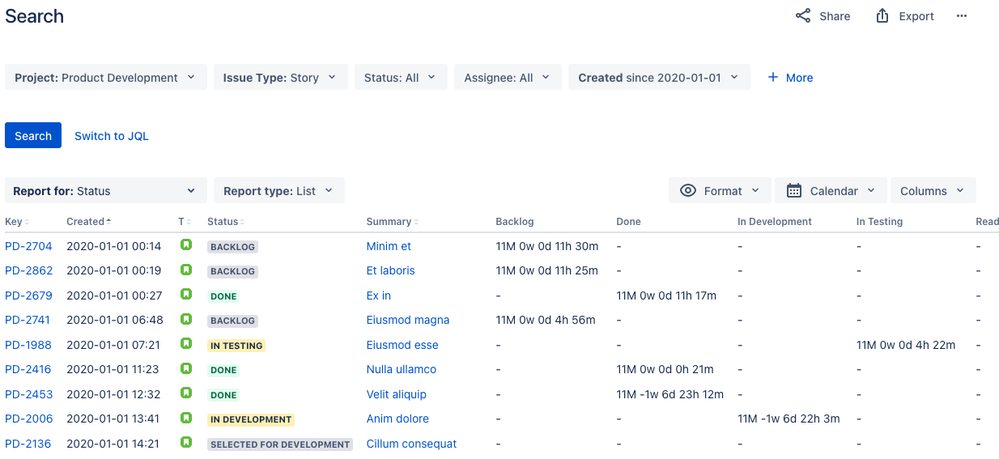This screenshot has width=999, height=459.
Task: Open the Eiusmod magna summary link
Action: [408, 320]
